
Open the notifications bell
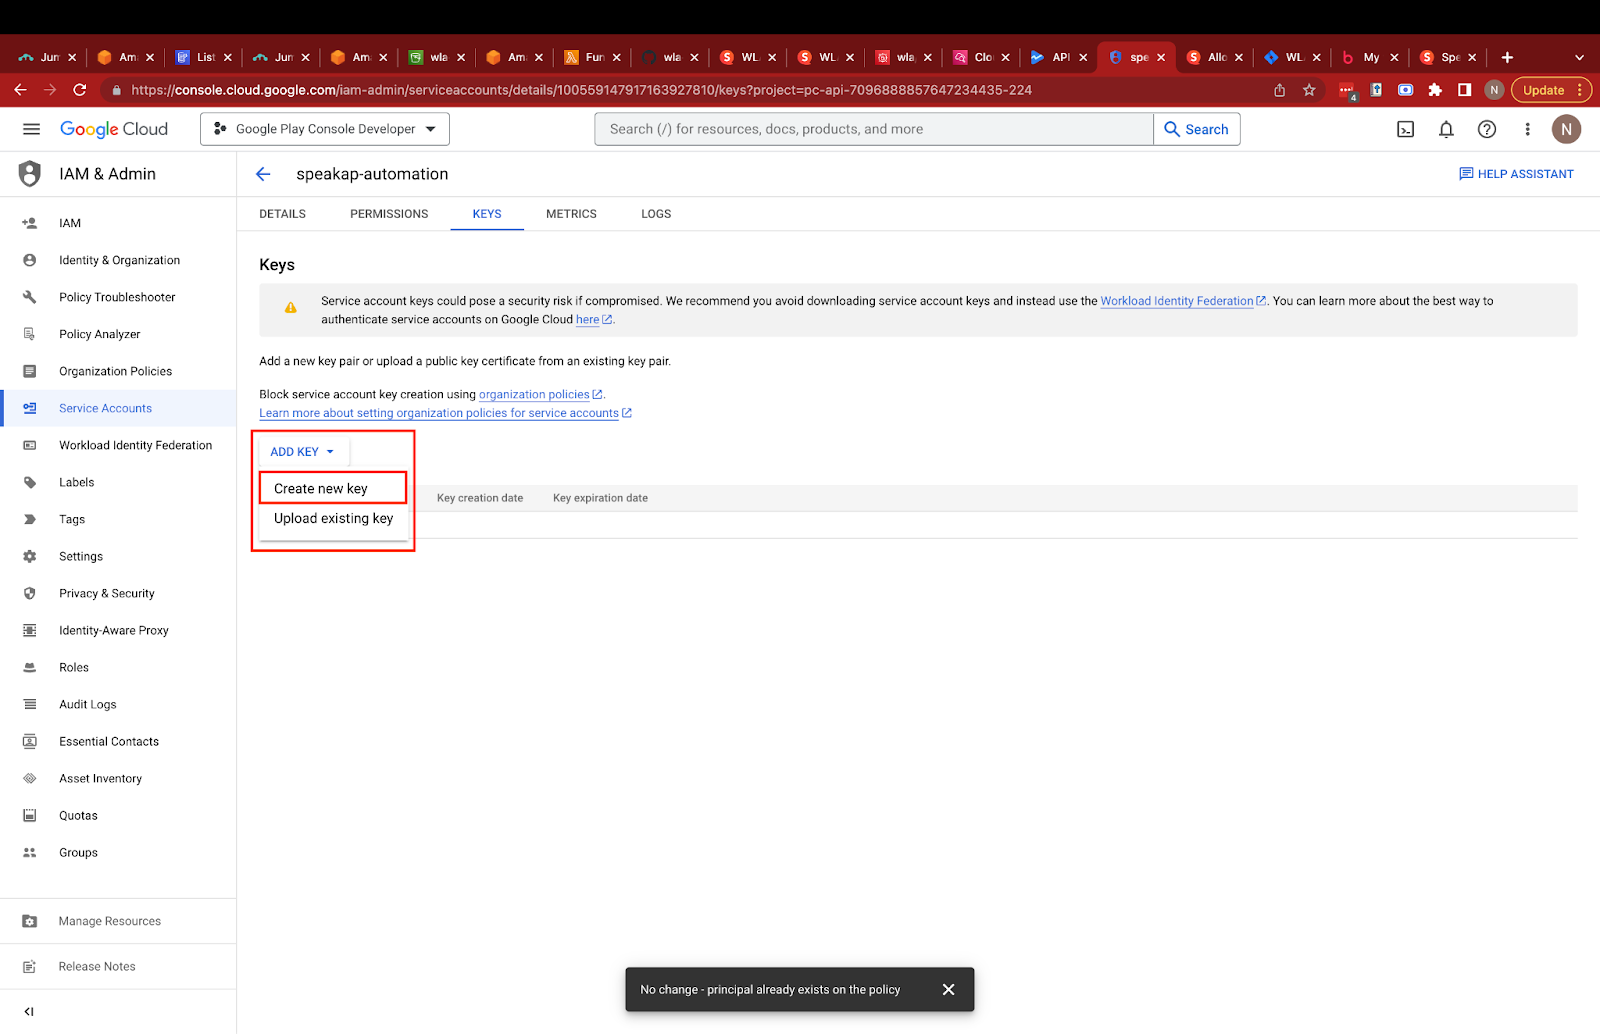pos(1446,129)
